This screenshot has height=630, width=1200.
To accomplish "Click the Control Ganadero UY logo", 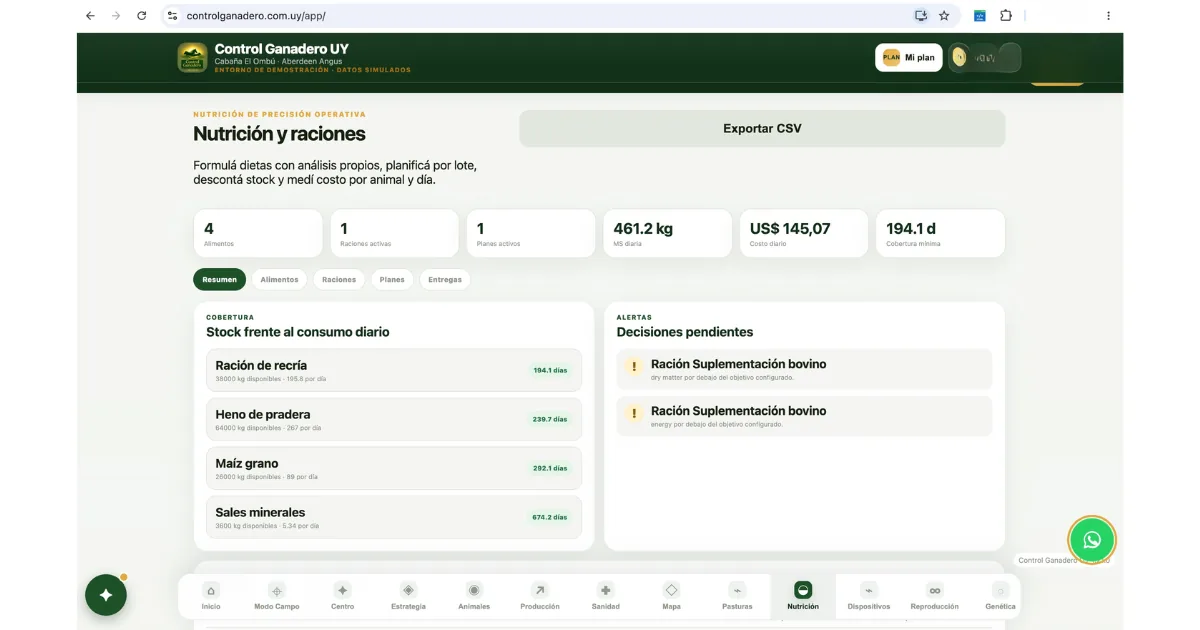I will pos(193,57).
